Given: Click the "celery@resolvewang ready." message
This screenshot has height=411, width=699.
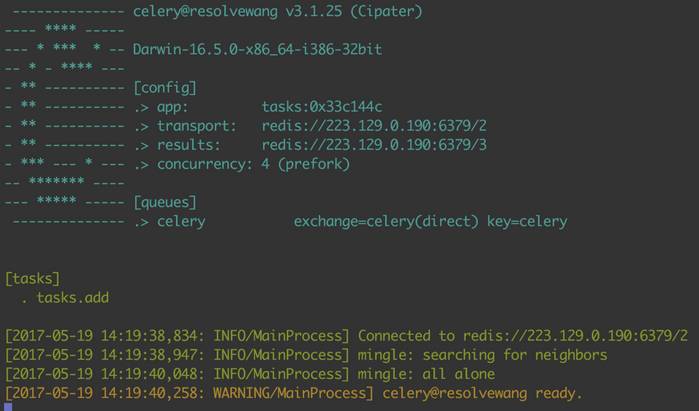Looking at the screenshot, I should click(482, 393).
